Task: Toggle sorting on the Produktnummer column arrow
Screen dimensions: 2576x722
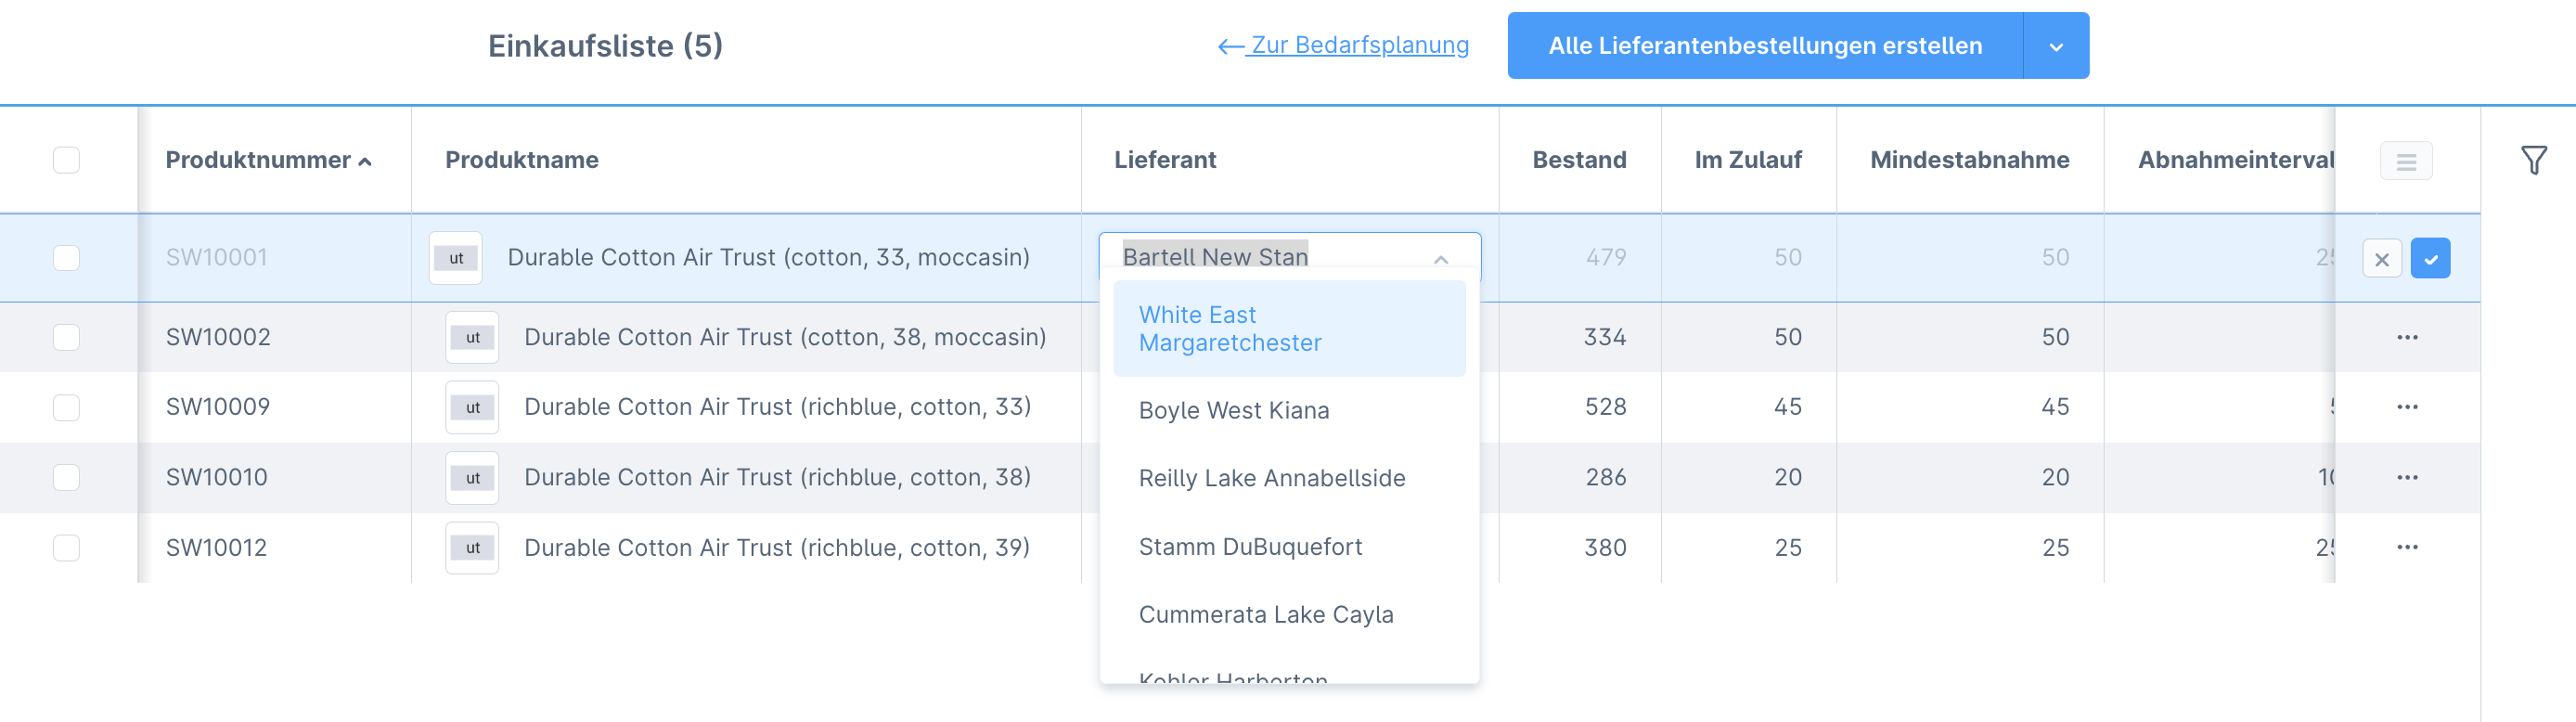Action: point(365,160)
